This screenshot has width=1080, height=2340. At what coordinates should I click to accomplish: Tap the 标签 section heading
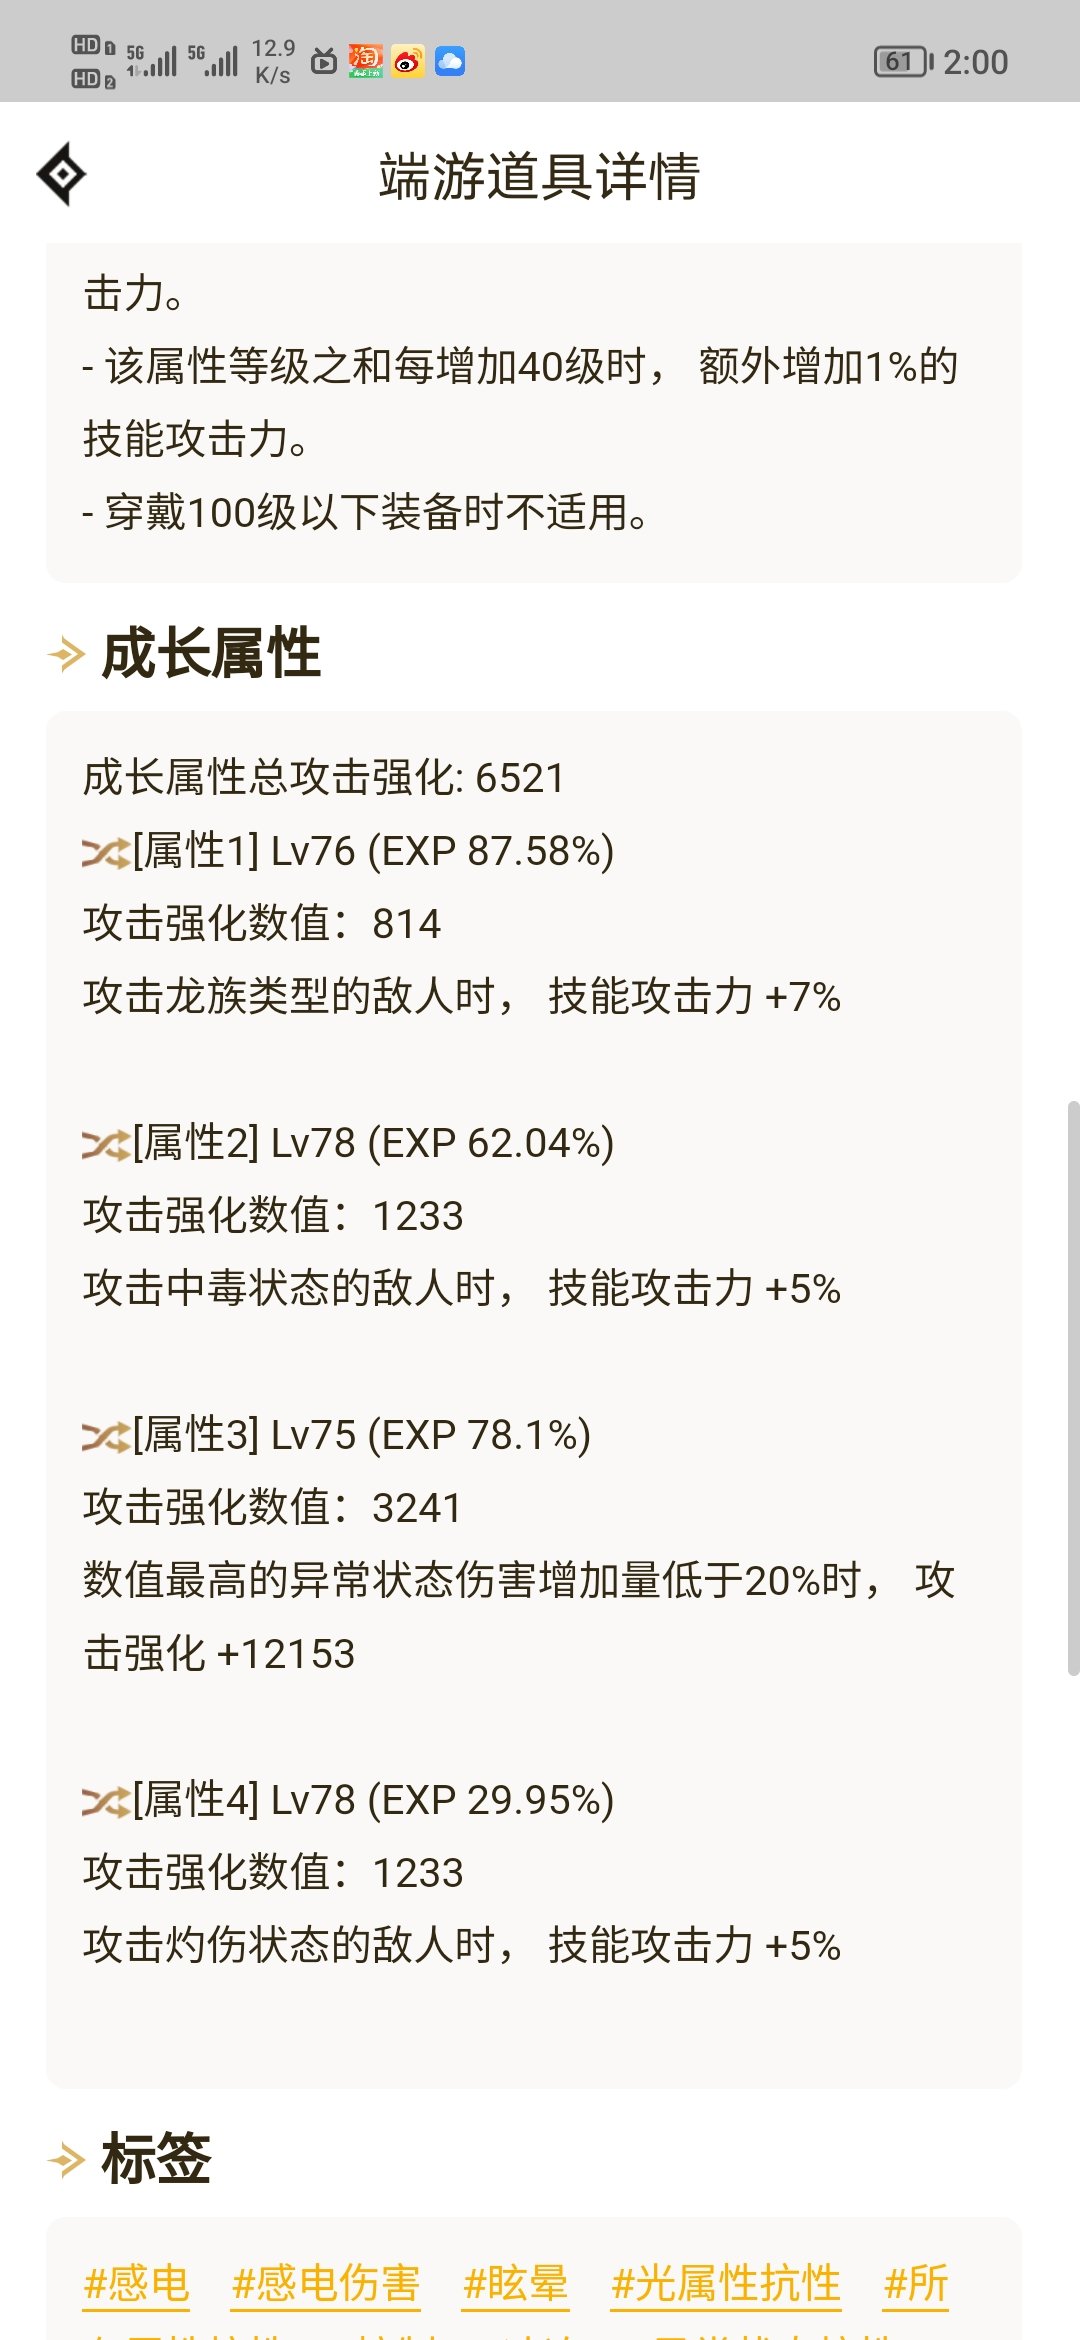point(156,2159)
